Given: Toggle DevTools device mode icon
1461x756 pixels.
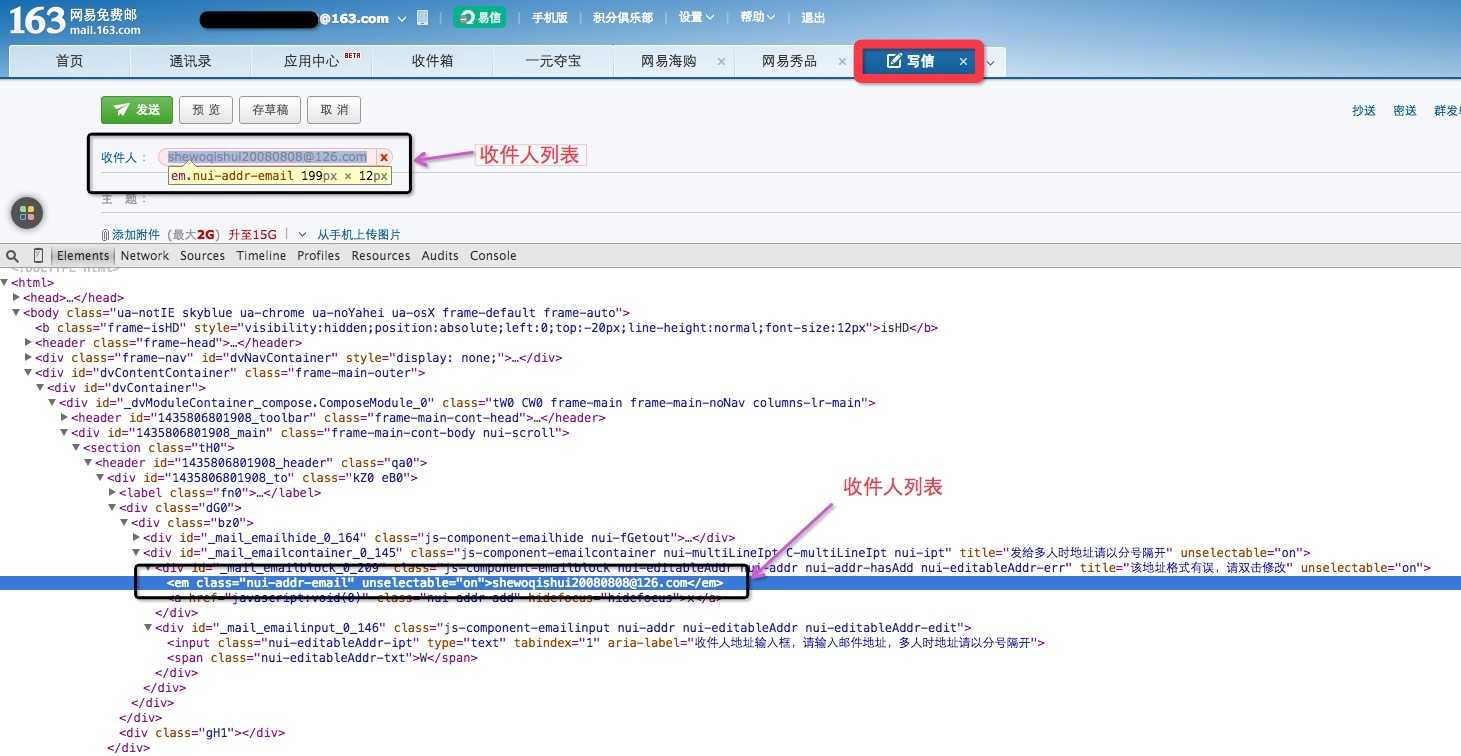Looking at the screenshot, I should coord(39,256).
